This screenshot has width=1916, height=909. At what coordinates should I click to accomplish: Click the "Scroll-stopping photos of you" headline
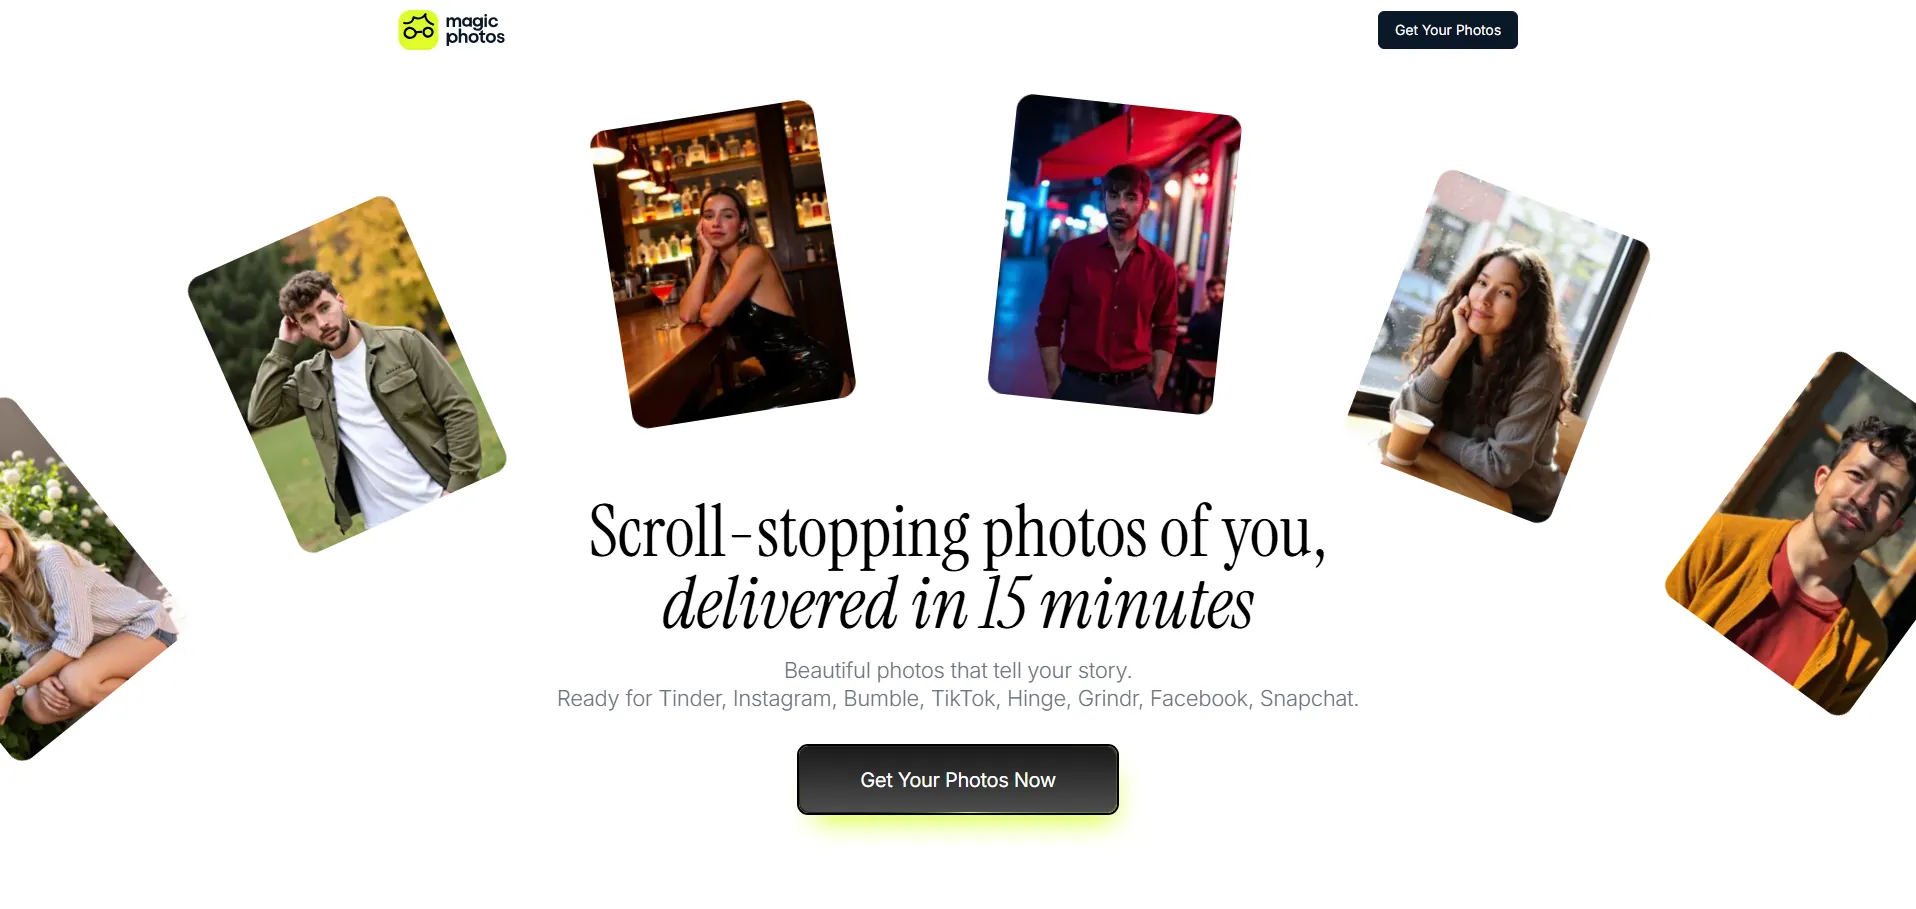point(957,532)
